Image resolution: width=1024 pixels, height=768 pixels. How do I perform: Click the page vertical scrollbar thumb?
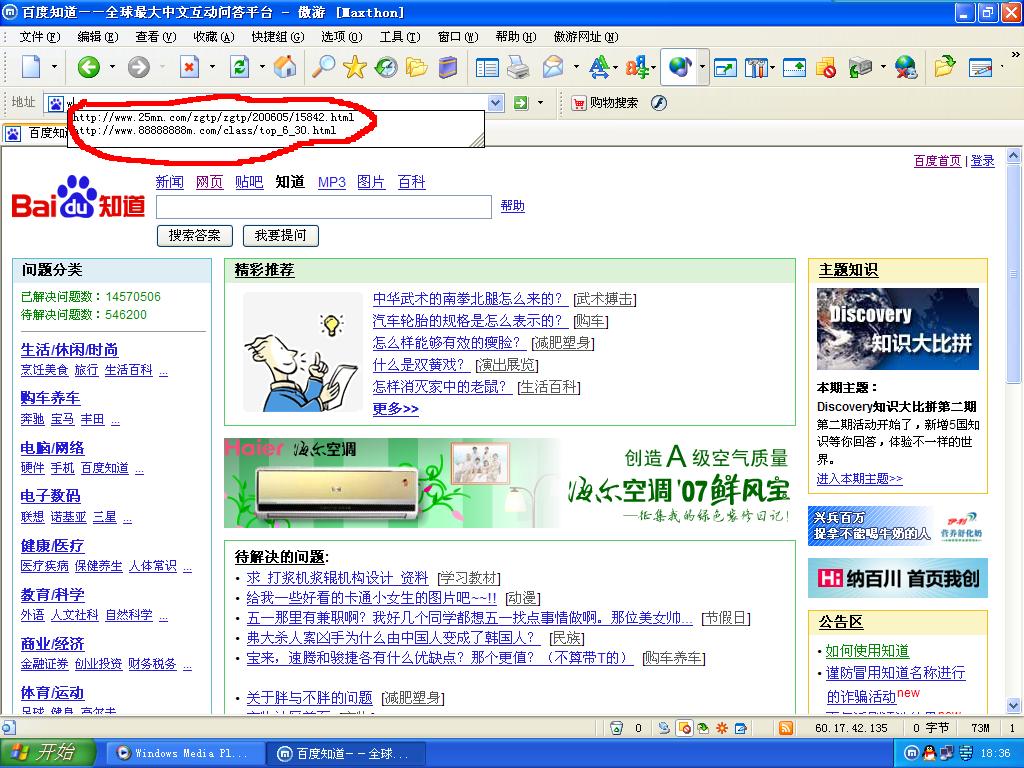(1013, 274)
